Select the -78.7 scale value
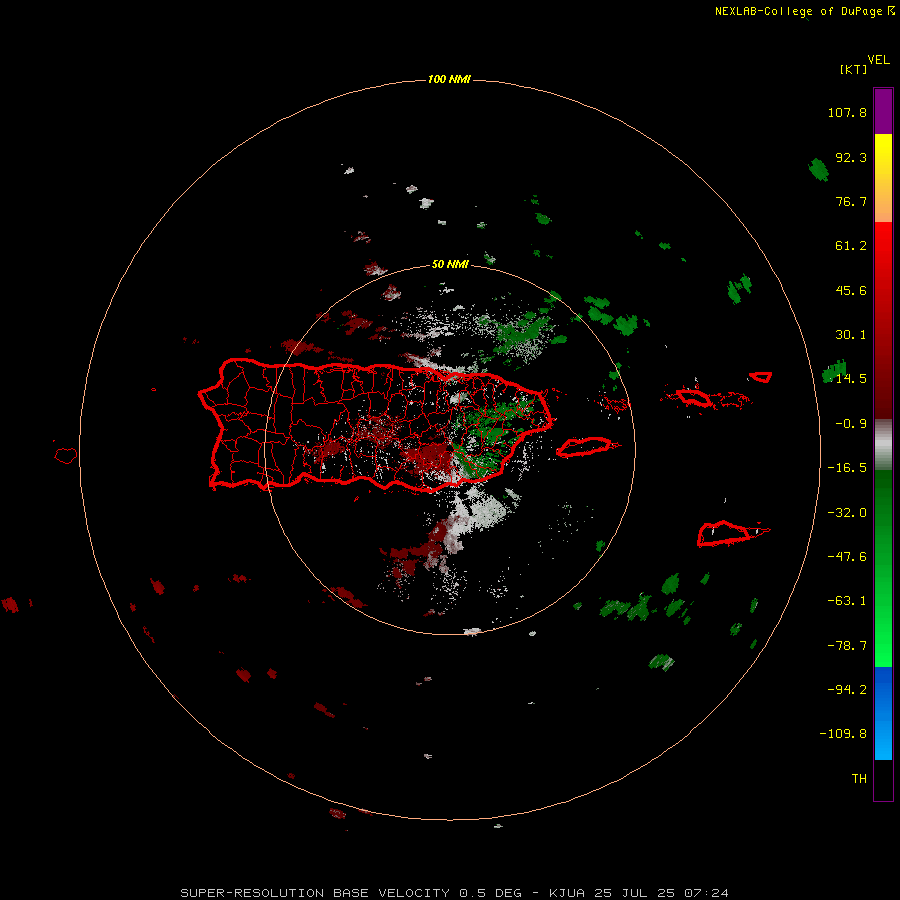The image size is (900, 900). coord(847,646)
